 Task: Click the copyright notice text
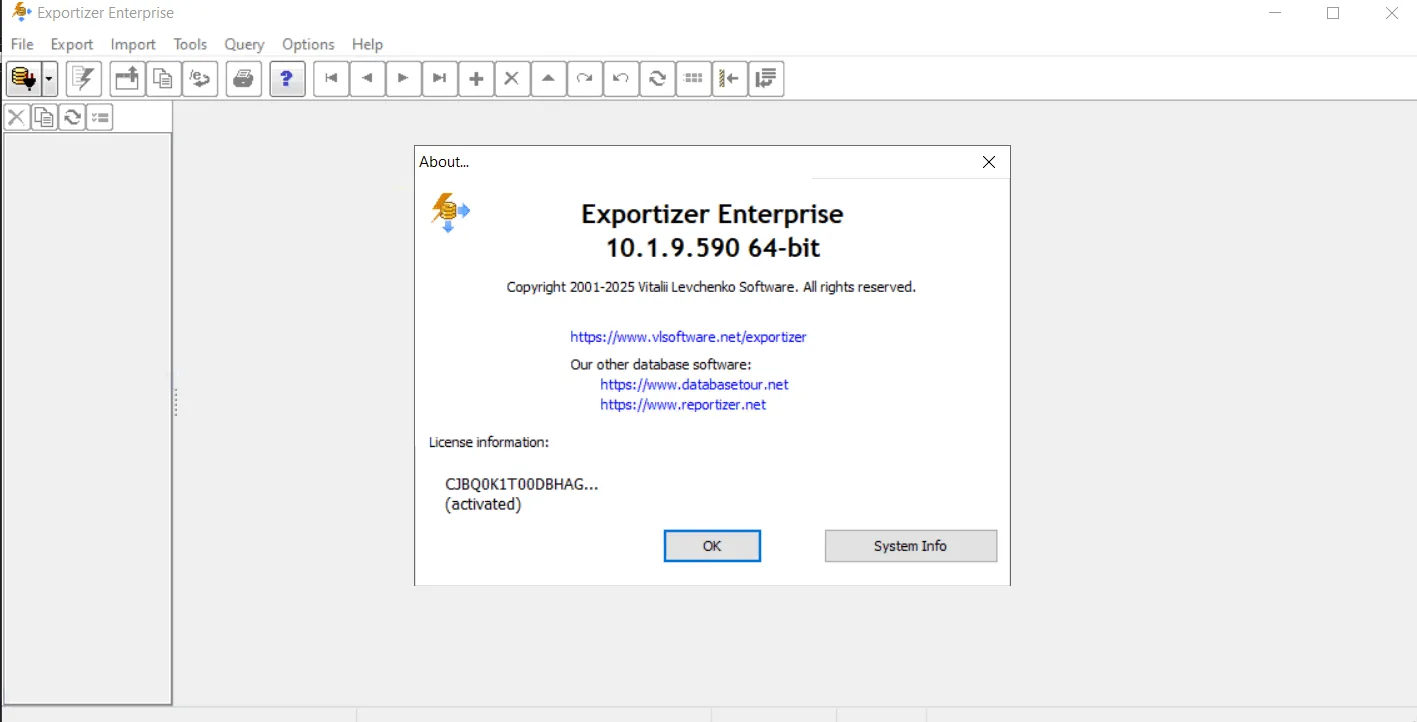click(x=711, y=287)
